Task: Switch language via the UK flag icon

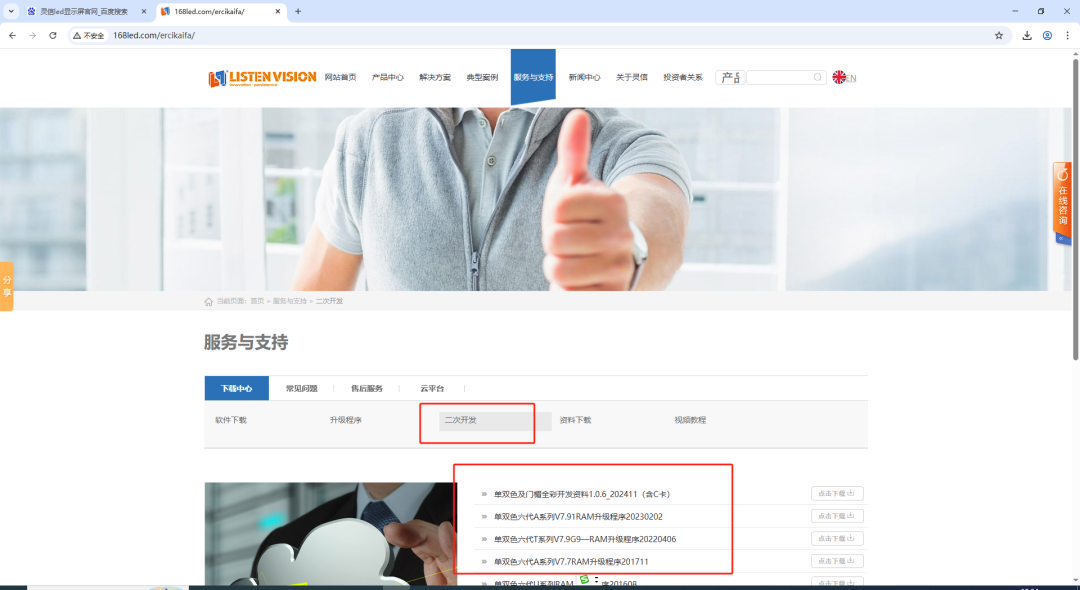Action: pyautogui.click(x=839, y=77)
